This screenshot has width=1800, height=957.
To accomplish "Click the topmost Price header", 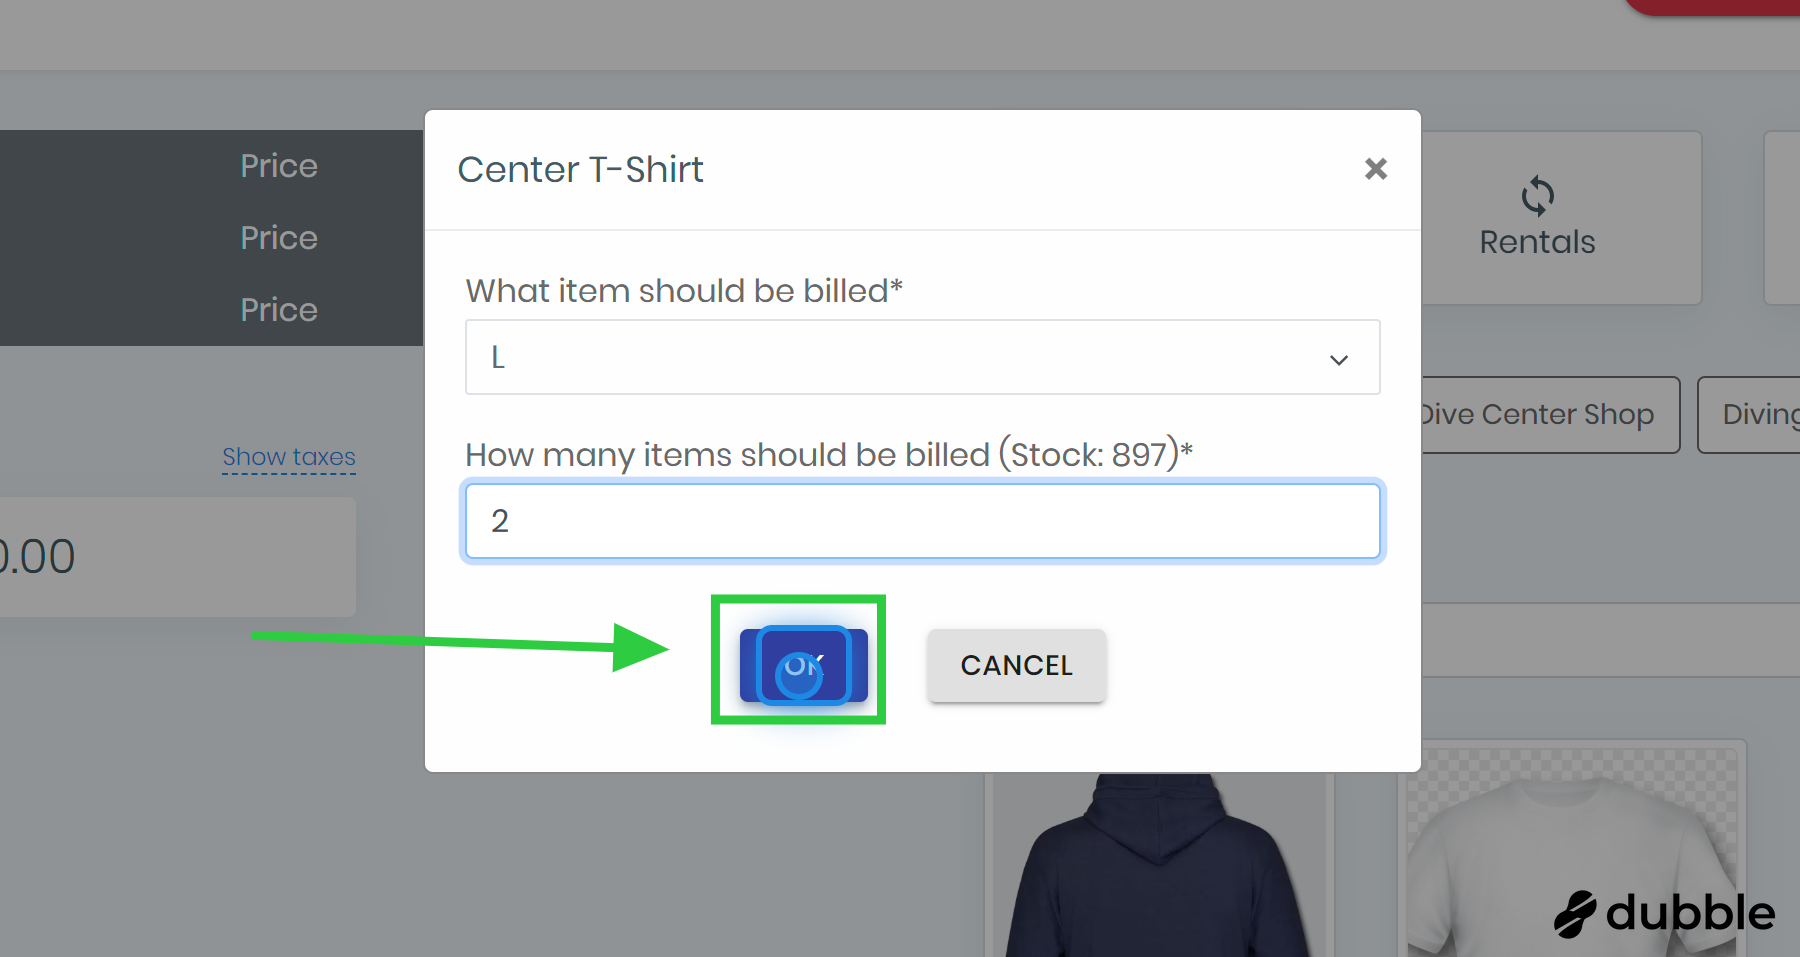I will point(279,166).
